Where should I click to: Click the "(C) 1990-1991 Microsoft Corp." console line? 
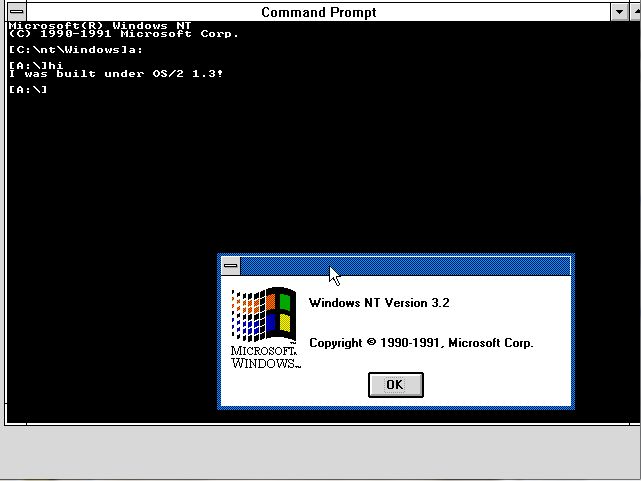123,34
